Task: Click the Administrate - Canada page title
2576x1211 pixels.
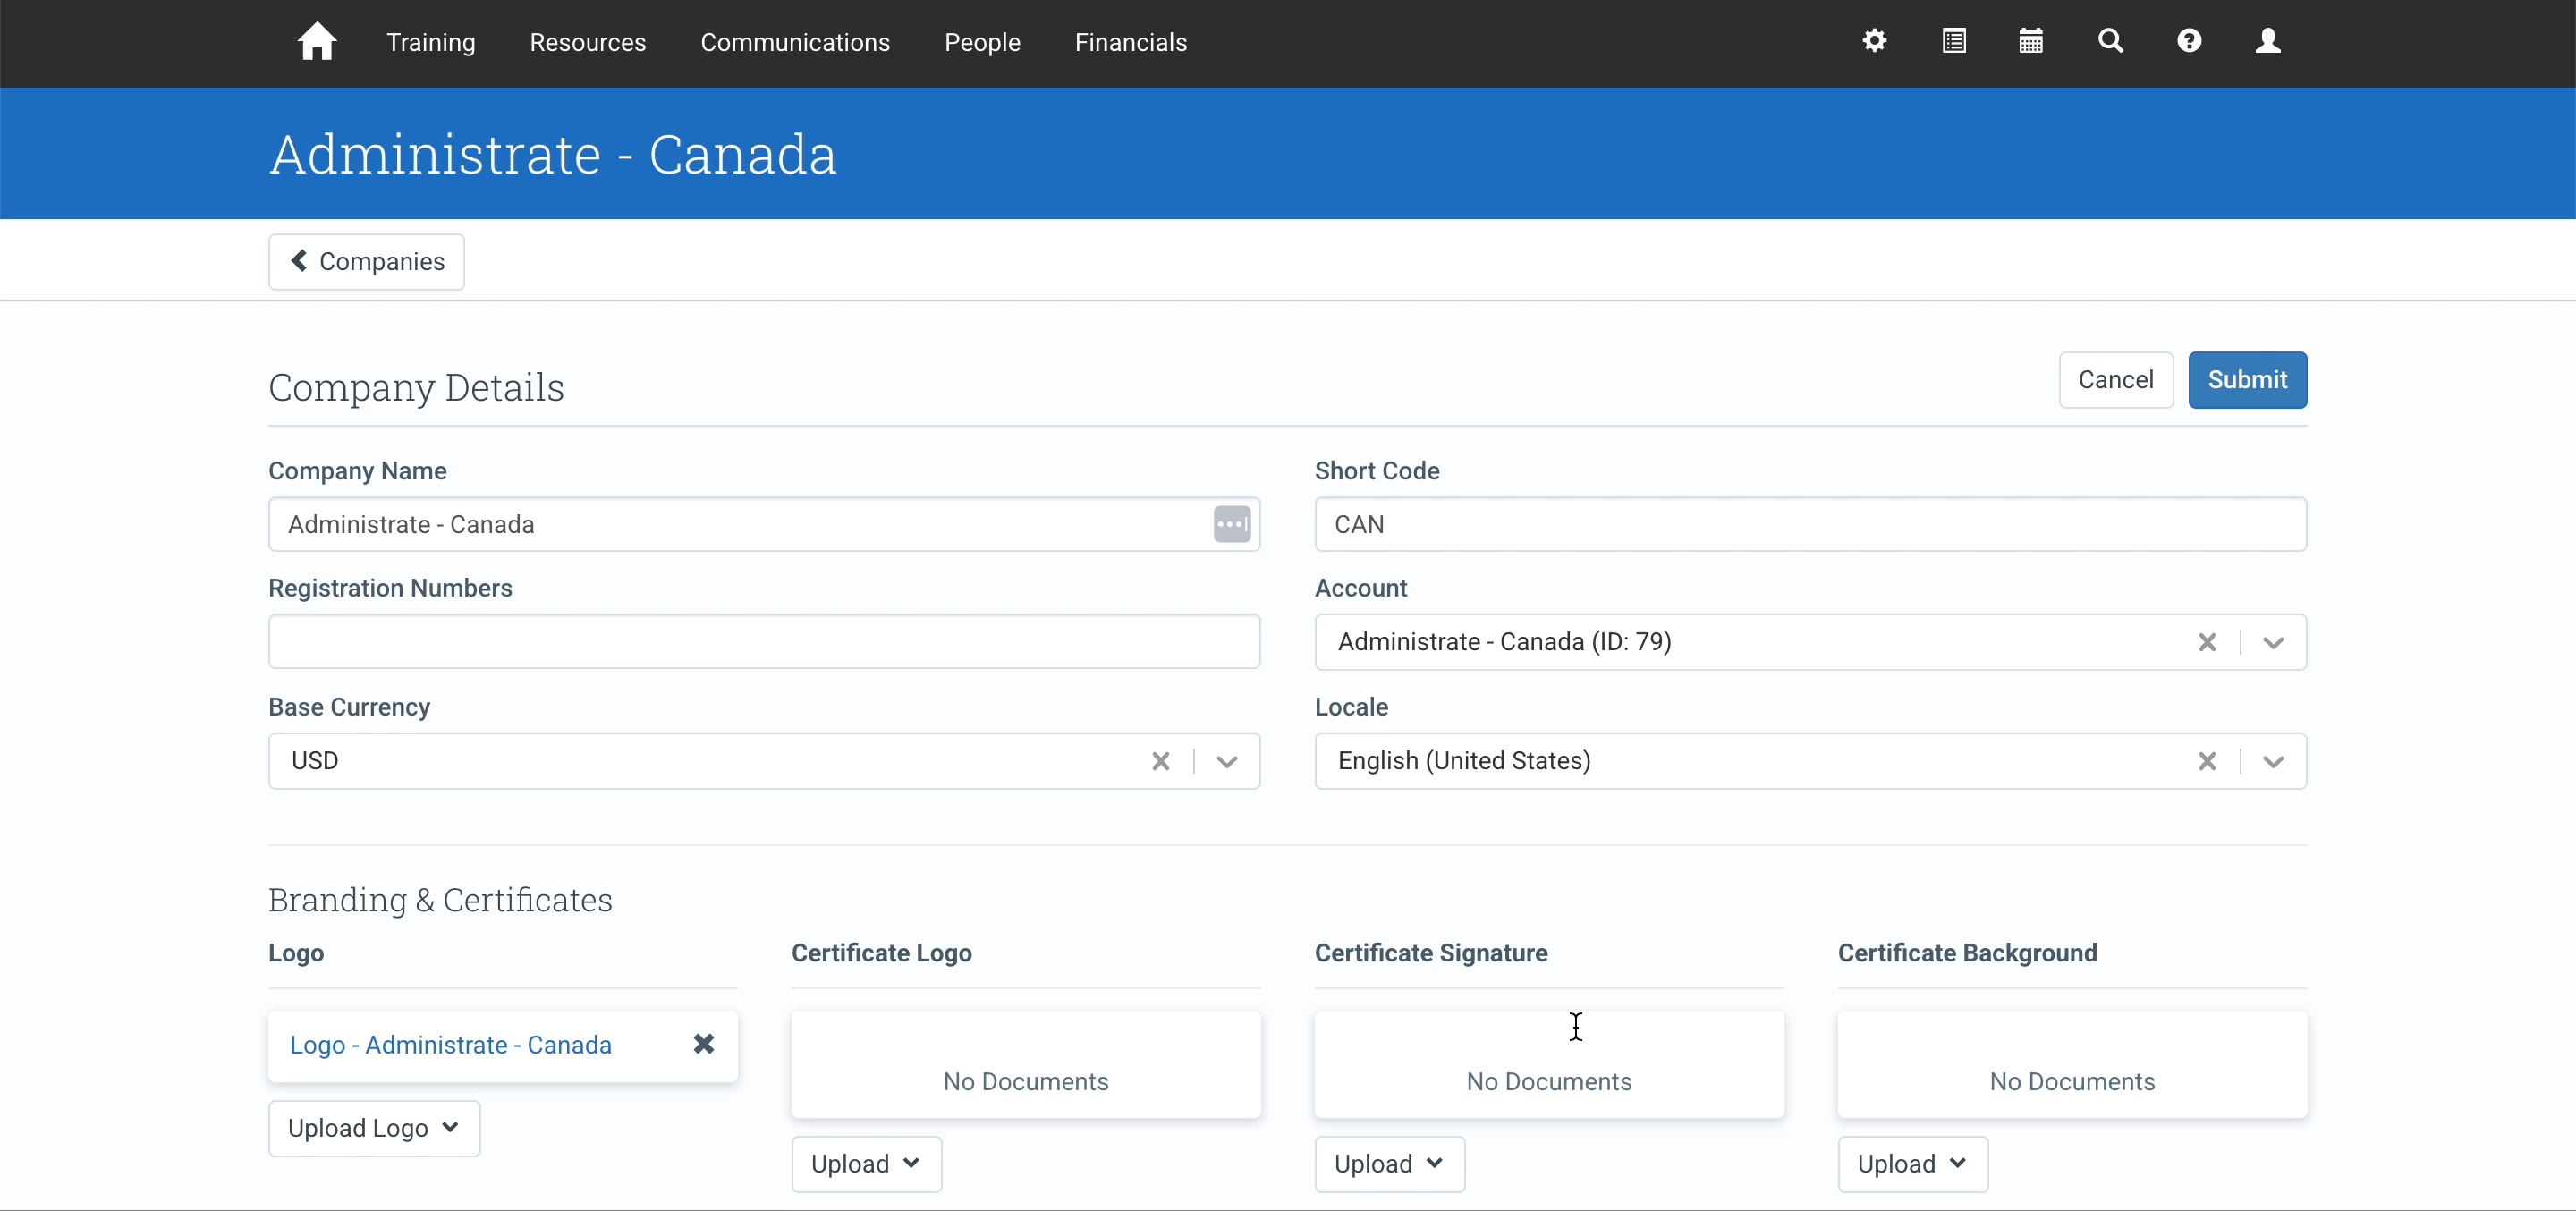Action: [553, 155]
